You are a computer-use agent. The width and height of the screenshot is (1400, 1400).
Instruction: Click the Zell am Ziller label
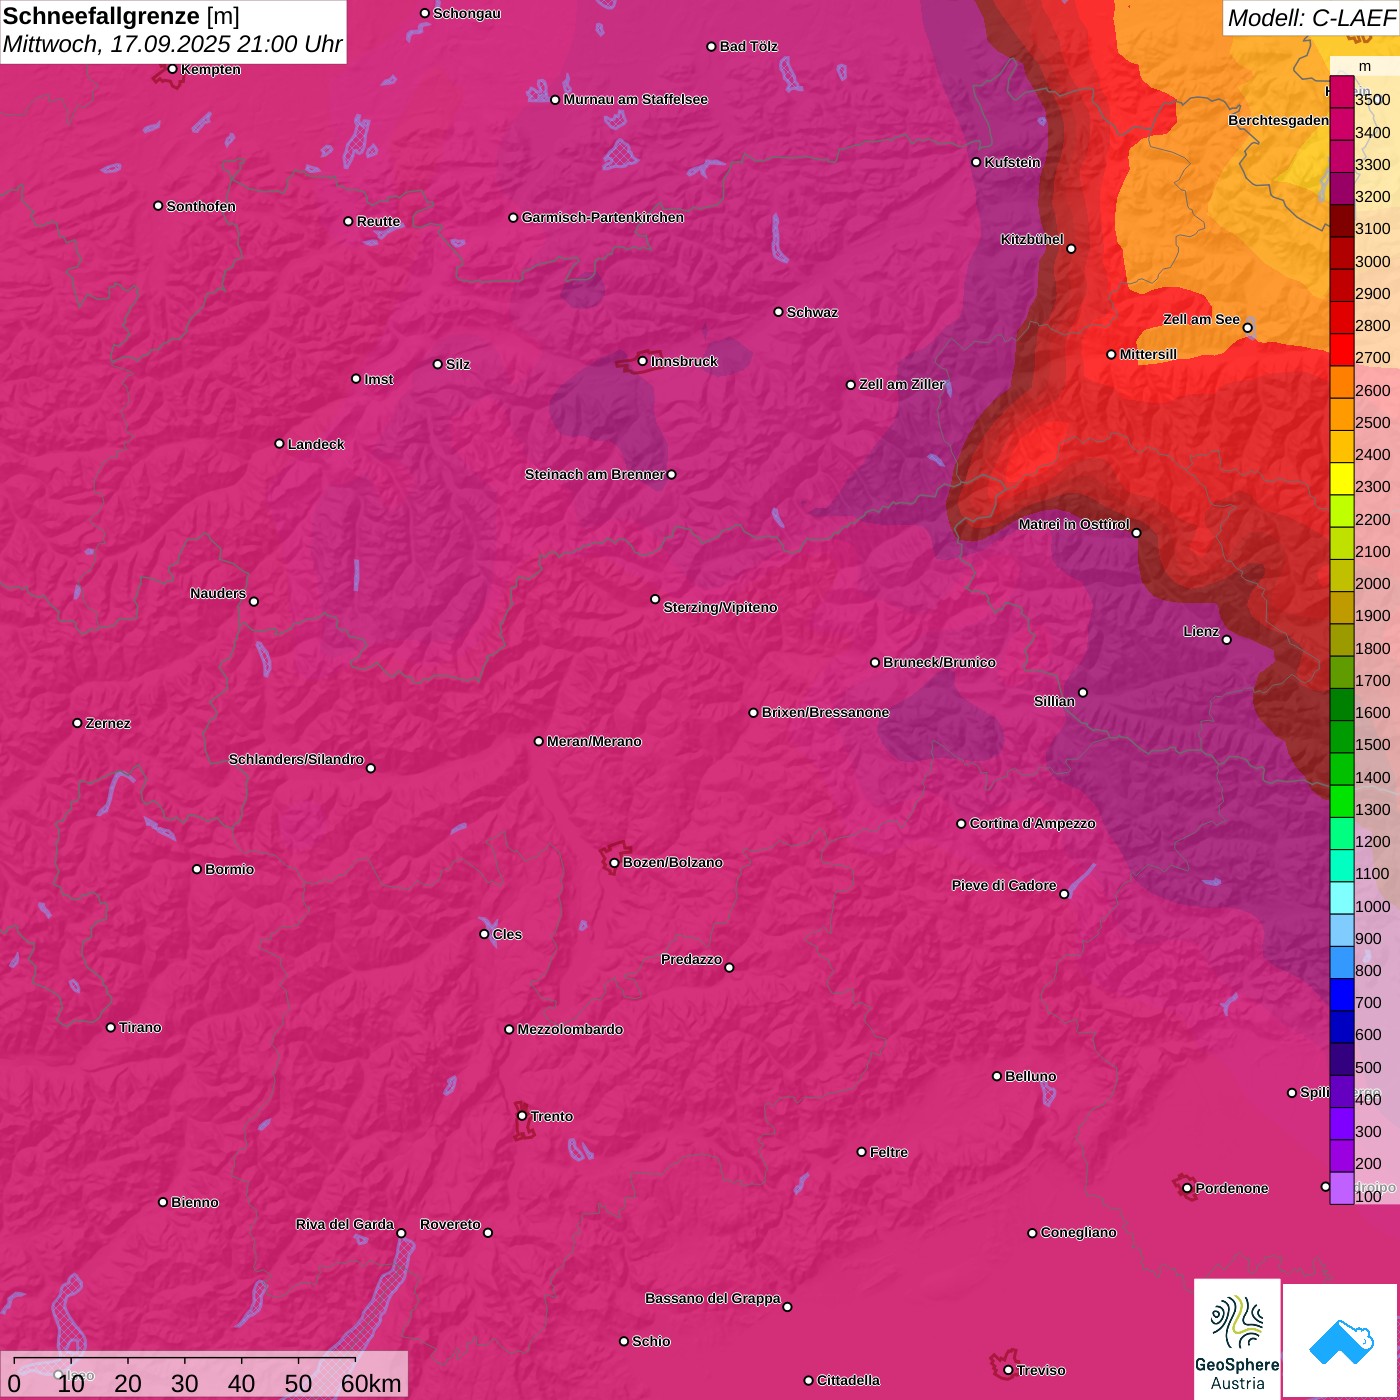(902, 385)
